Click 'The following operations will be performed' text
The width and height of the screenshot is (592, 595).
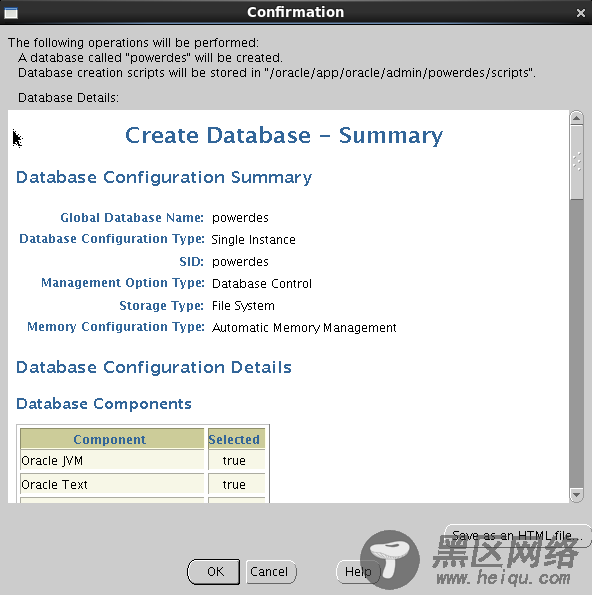134,42
